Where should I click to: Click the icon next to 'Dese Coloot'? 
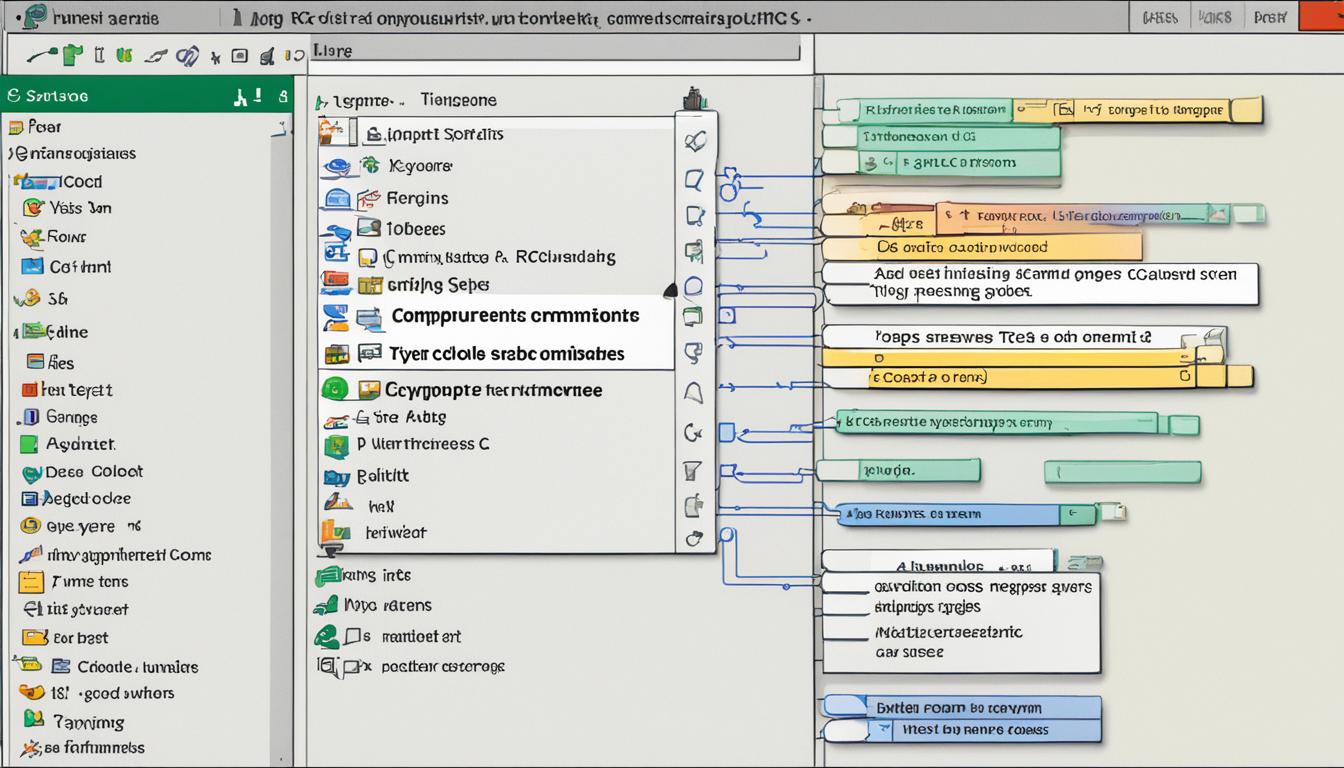(x=30, y=473)
